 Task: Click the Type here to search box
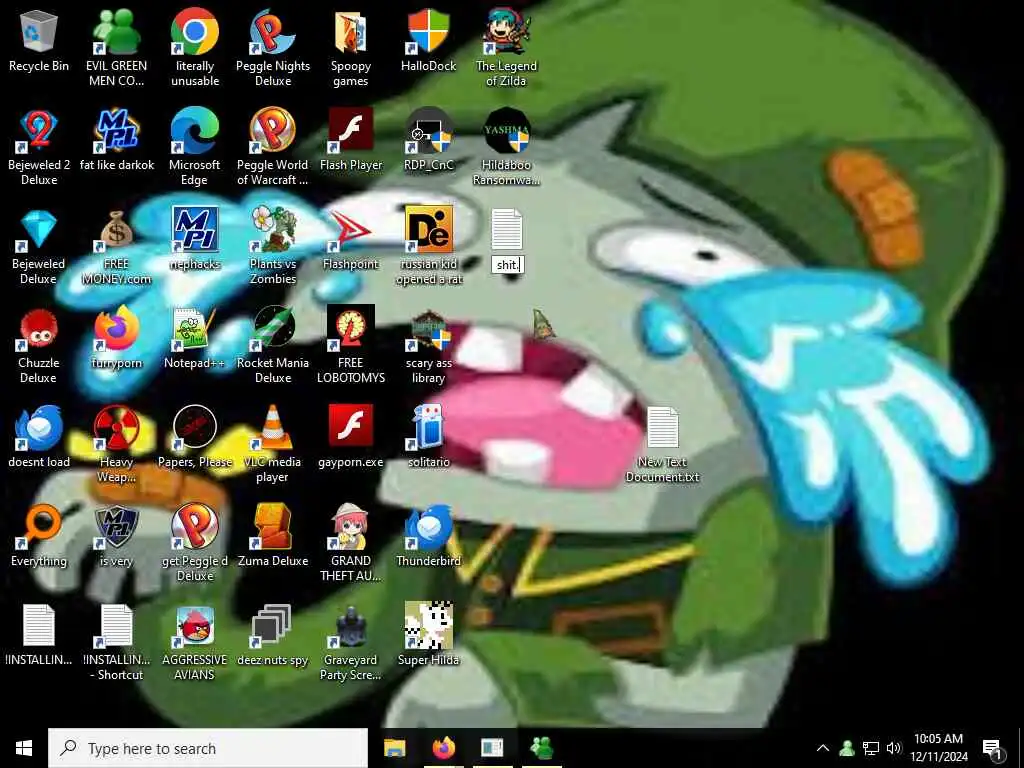pos(208,748)
